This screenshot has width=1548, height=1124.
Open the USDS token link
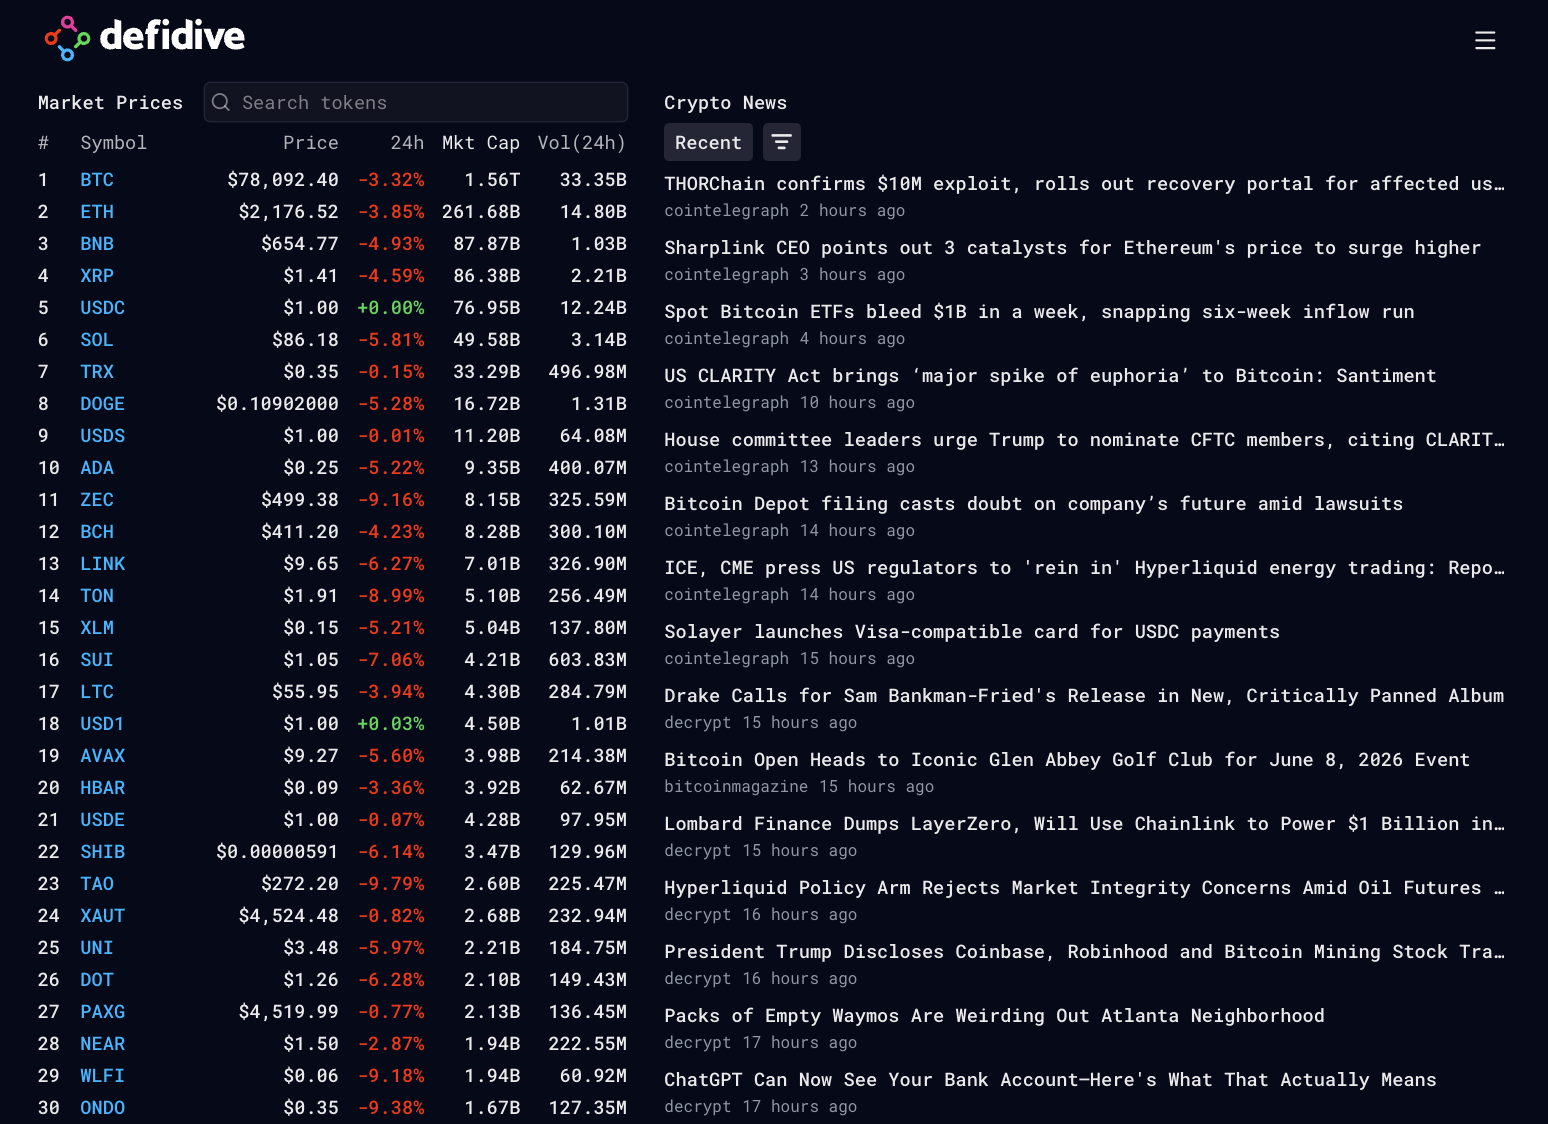pyautogui.click(x=103, y=436)
